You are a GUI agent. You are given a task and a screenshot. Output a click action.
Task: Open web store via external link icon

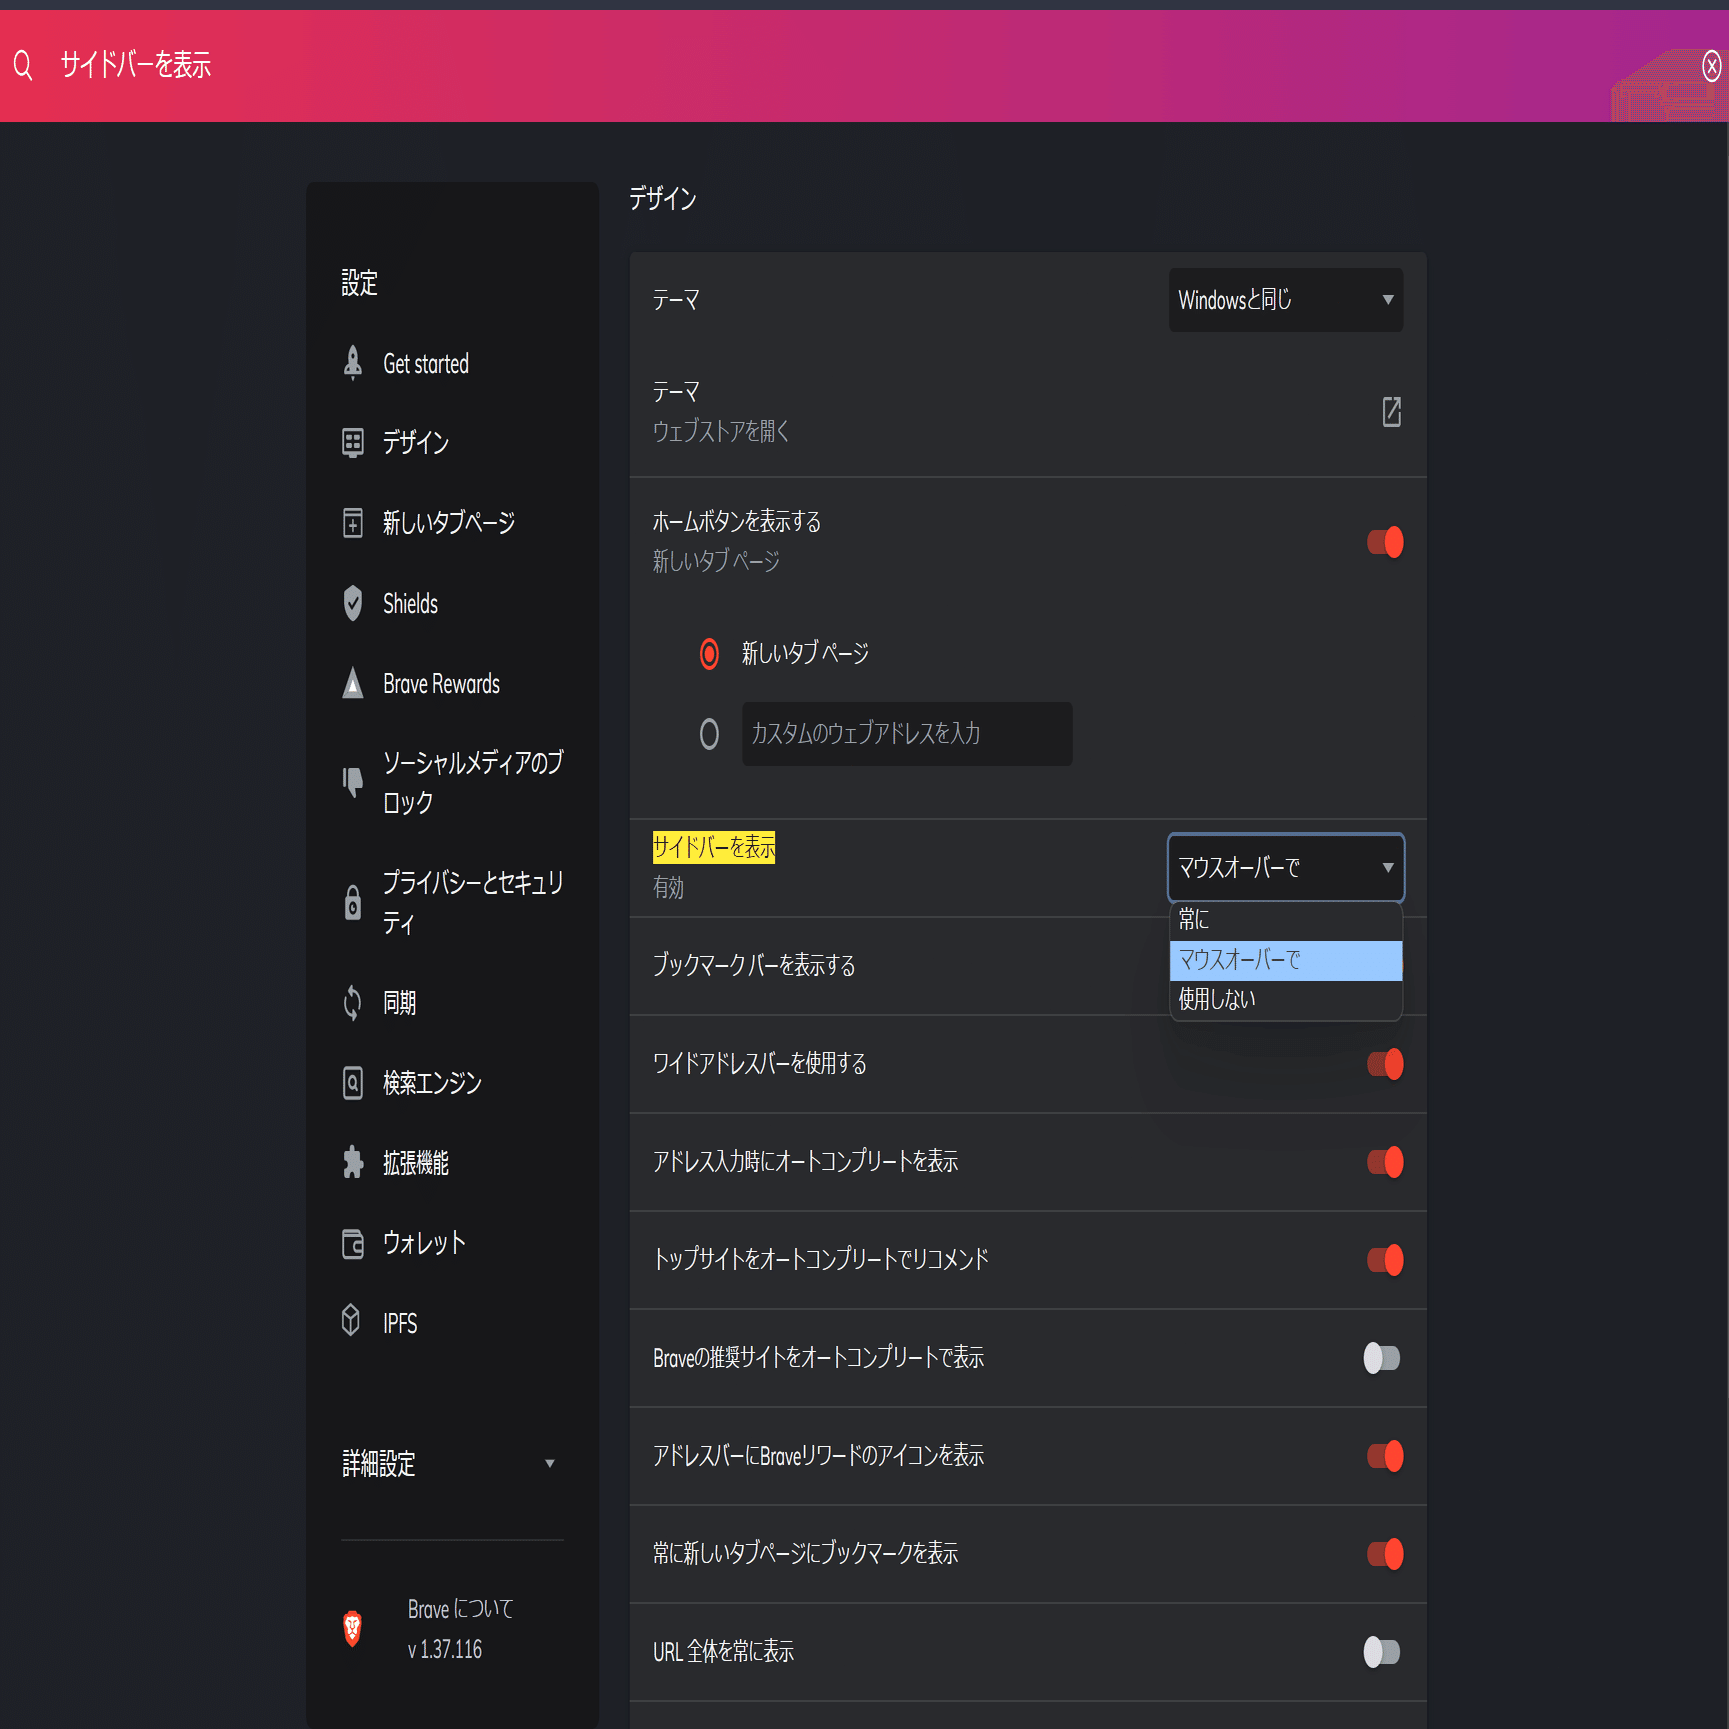pos(1391,411)
